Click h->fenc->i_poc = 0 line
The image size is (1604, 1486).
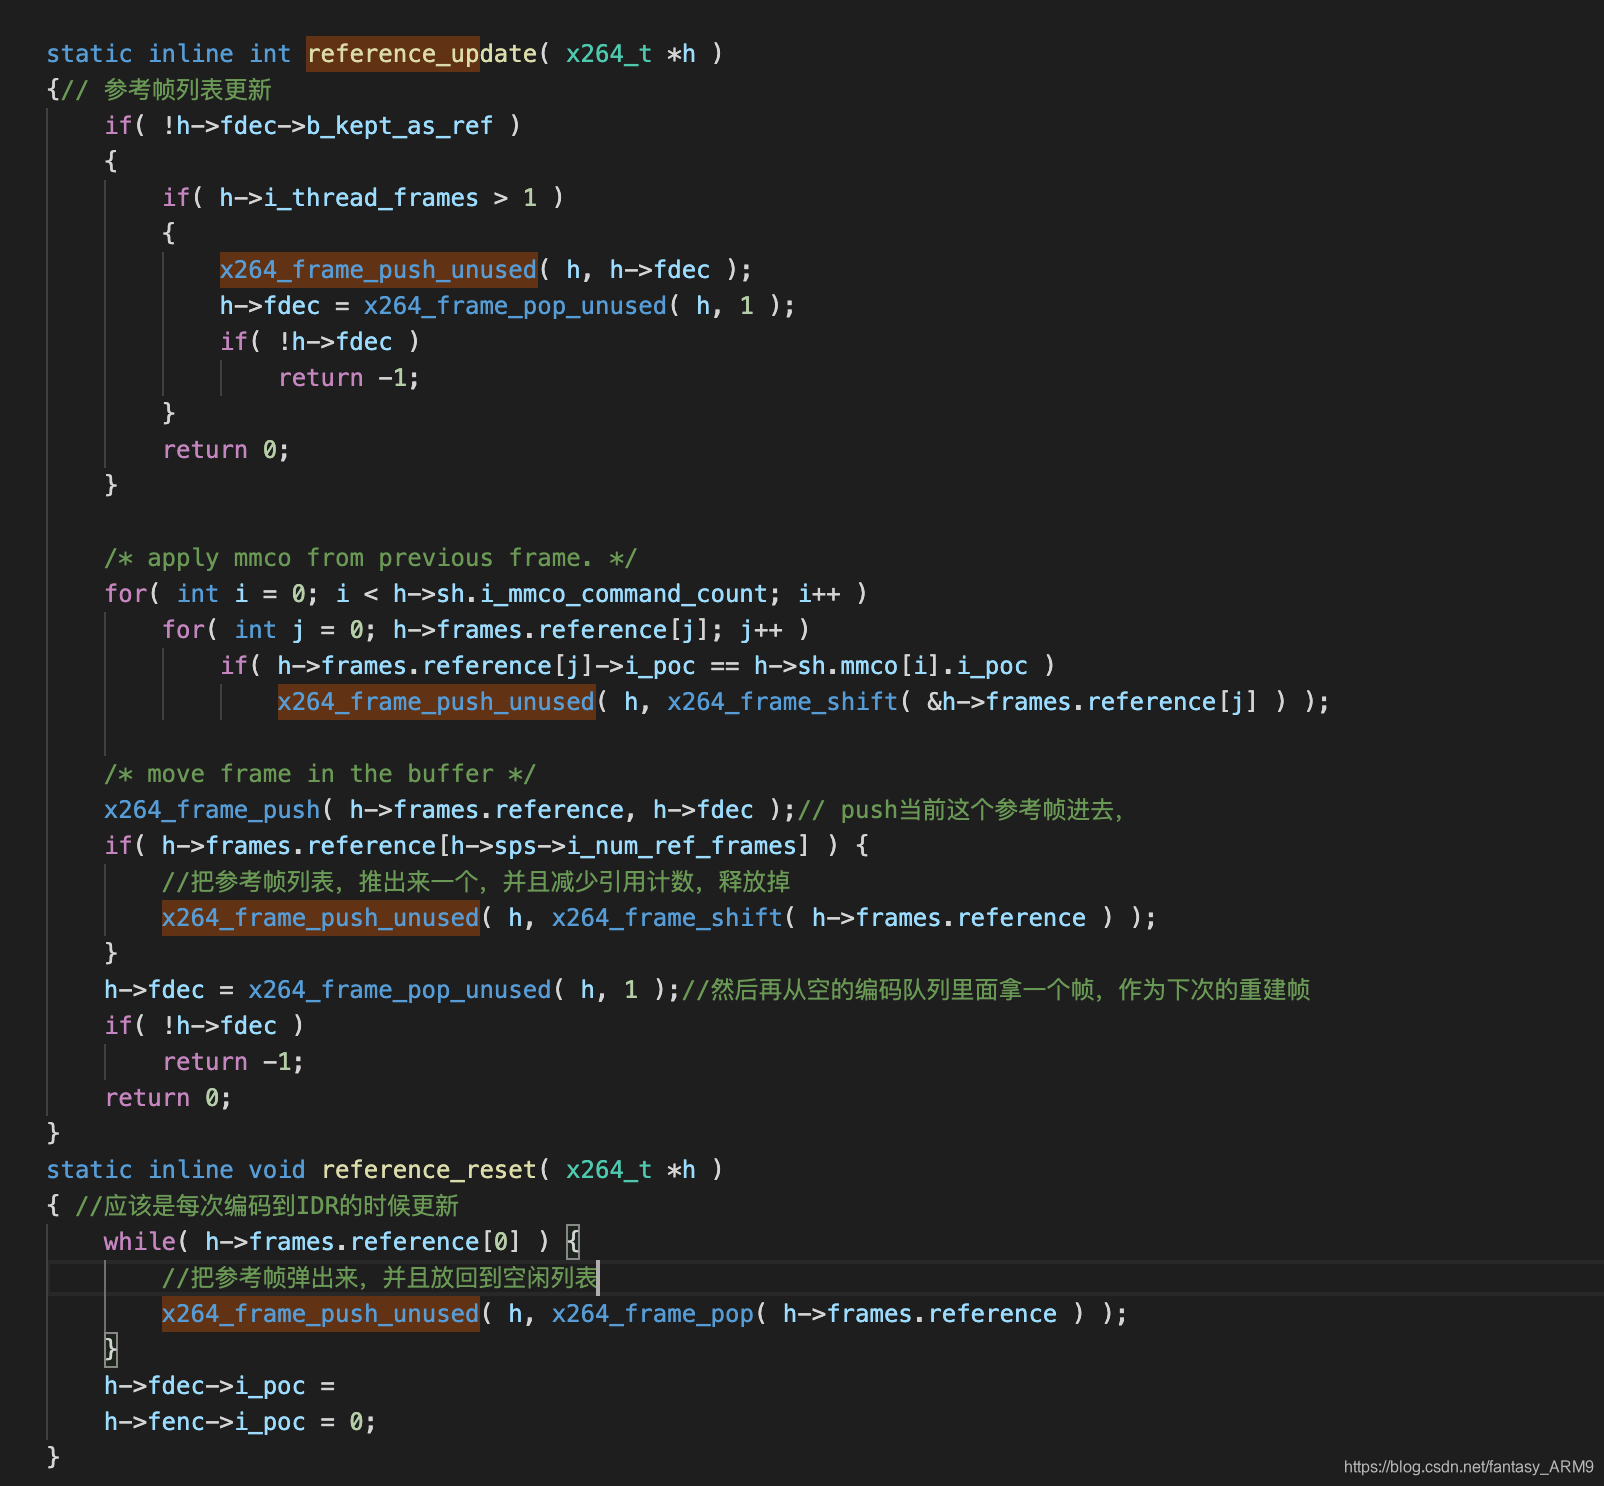coord(240,1422)
